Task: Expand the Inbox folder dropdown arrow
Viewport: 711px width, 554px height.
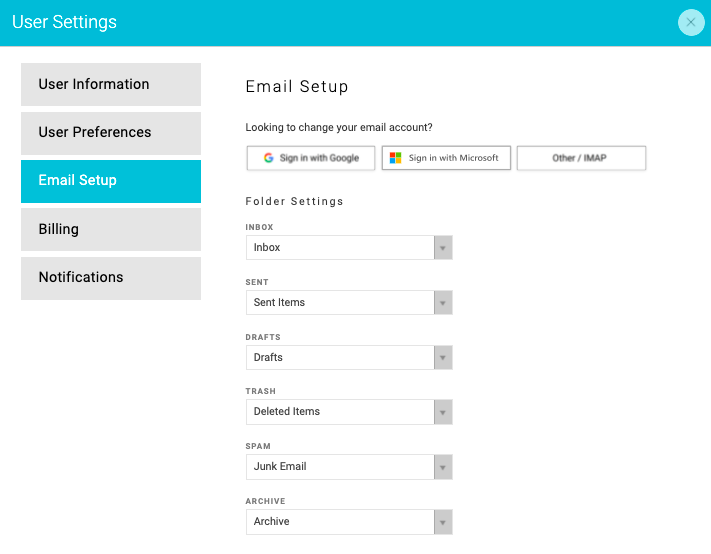Action: point(443,248)
